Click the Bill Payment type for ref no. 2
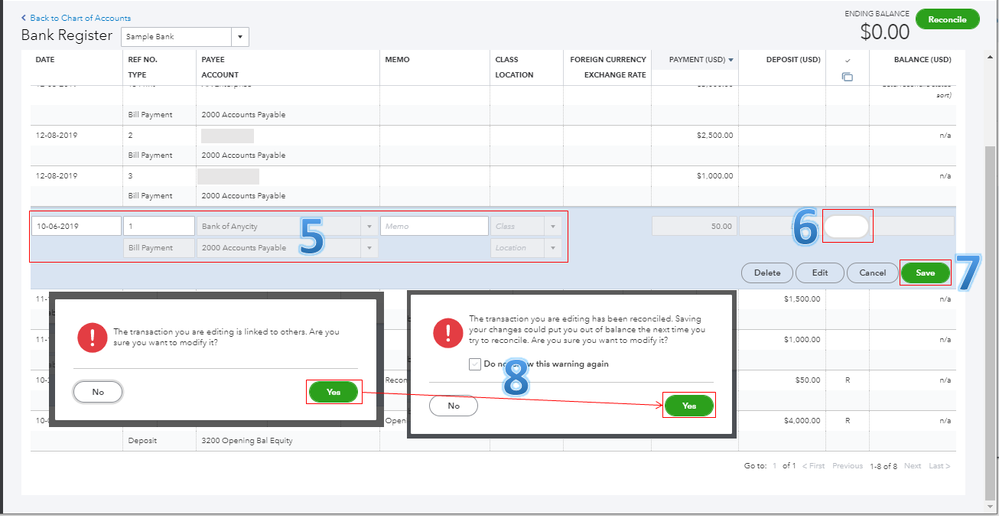The height and width of the screenshot is (516, 999). (148, 155)
